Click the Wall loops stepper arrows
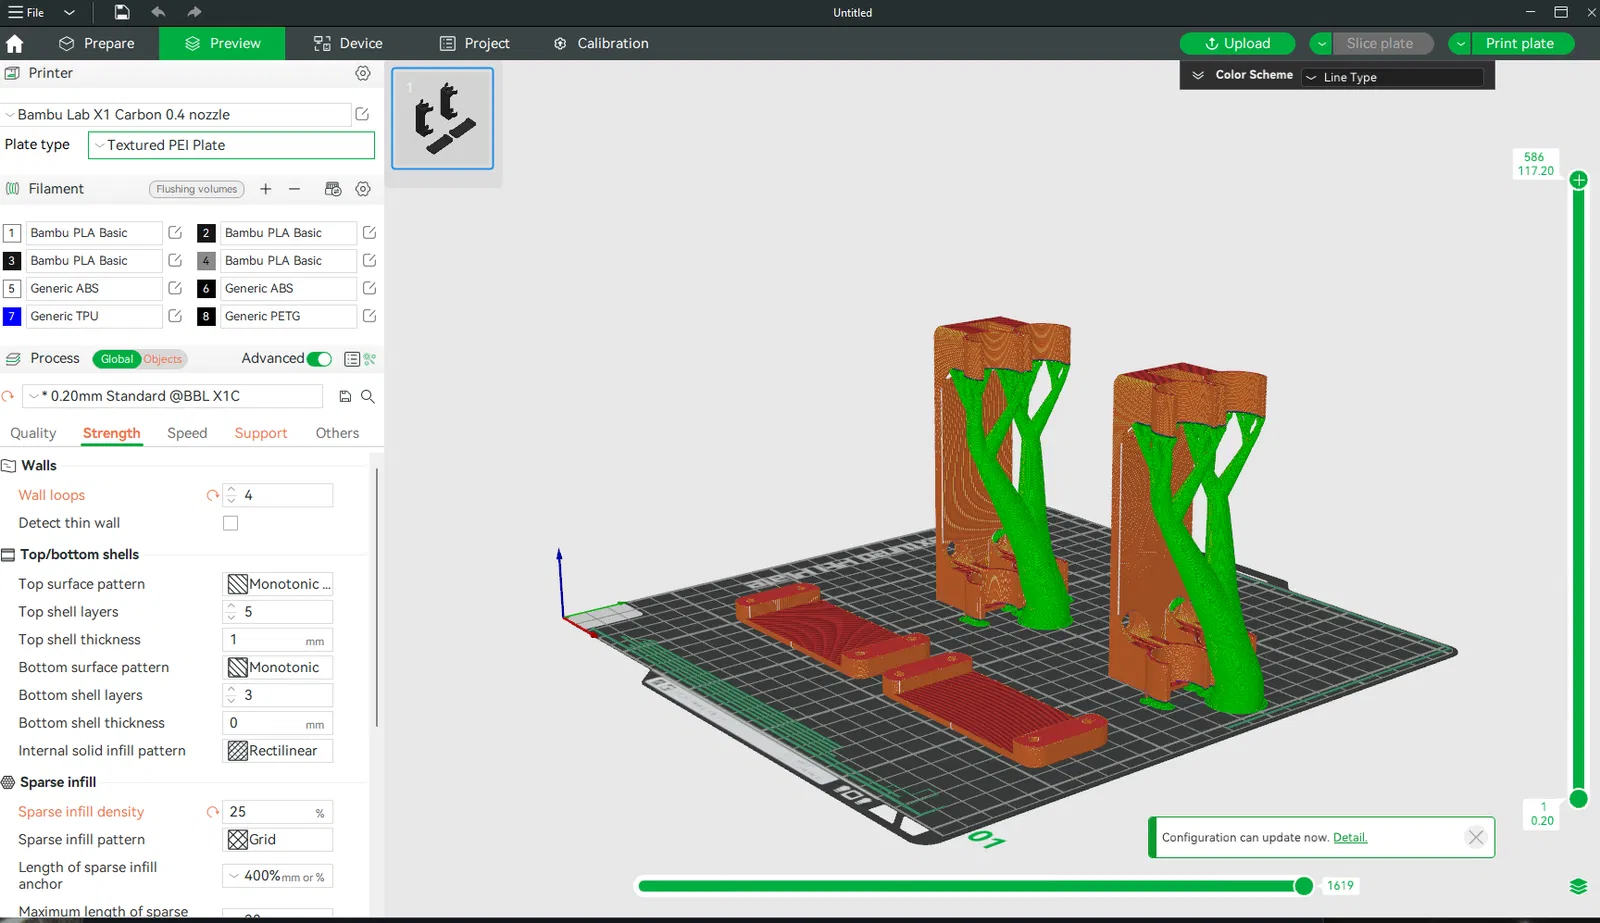The width and height of the screenshot is (1600, 923). pos(232,495)
